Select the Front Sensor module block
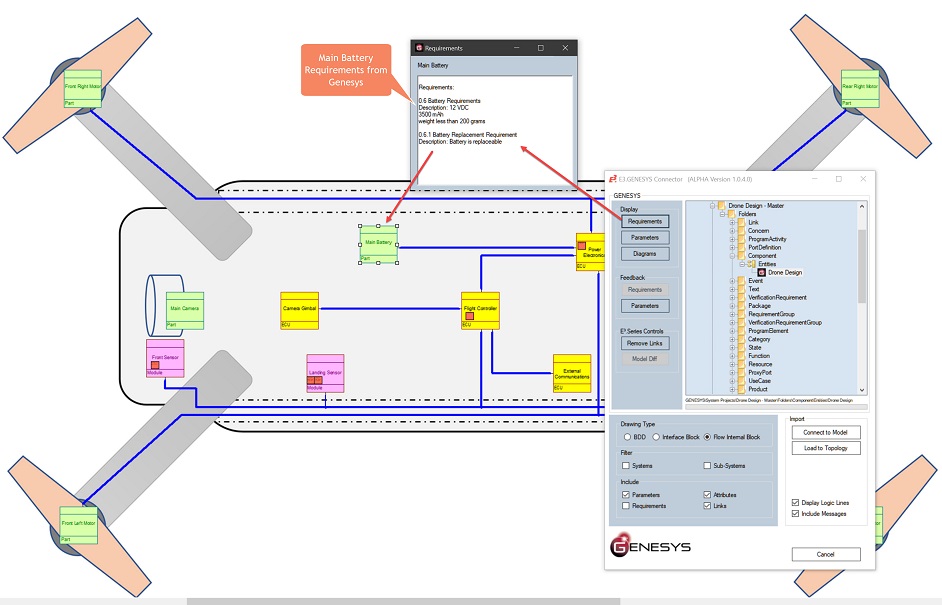942x605 pixels. coord(165,359)
